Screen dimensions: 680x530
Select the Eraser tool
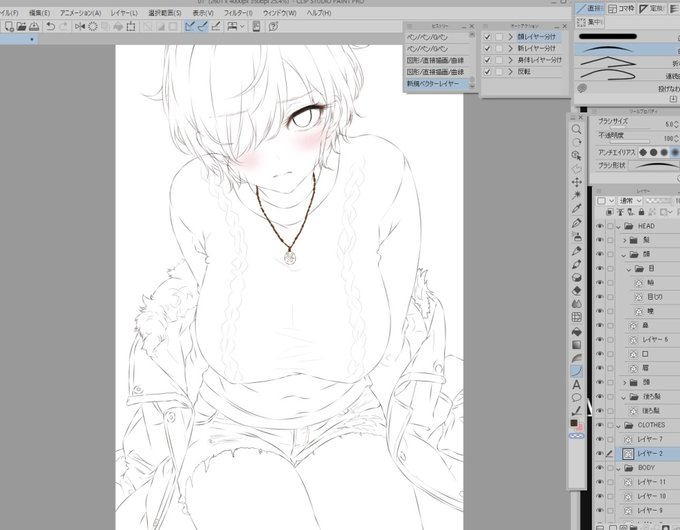coord(576,291)
